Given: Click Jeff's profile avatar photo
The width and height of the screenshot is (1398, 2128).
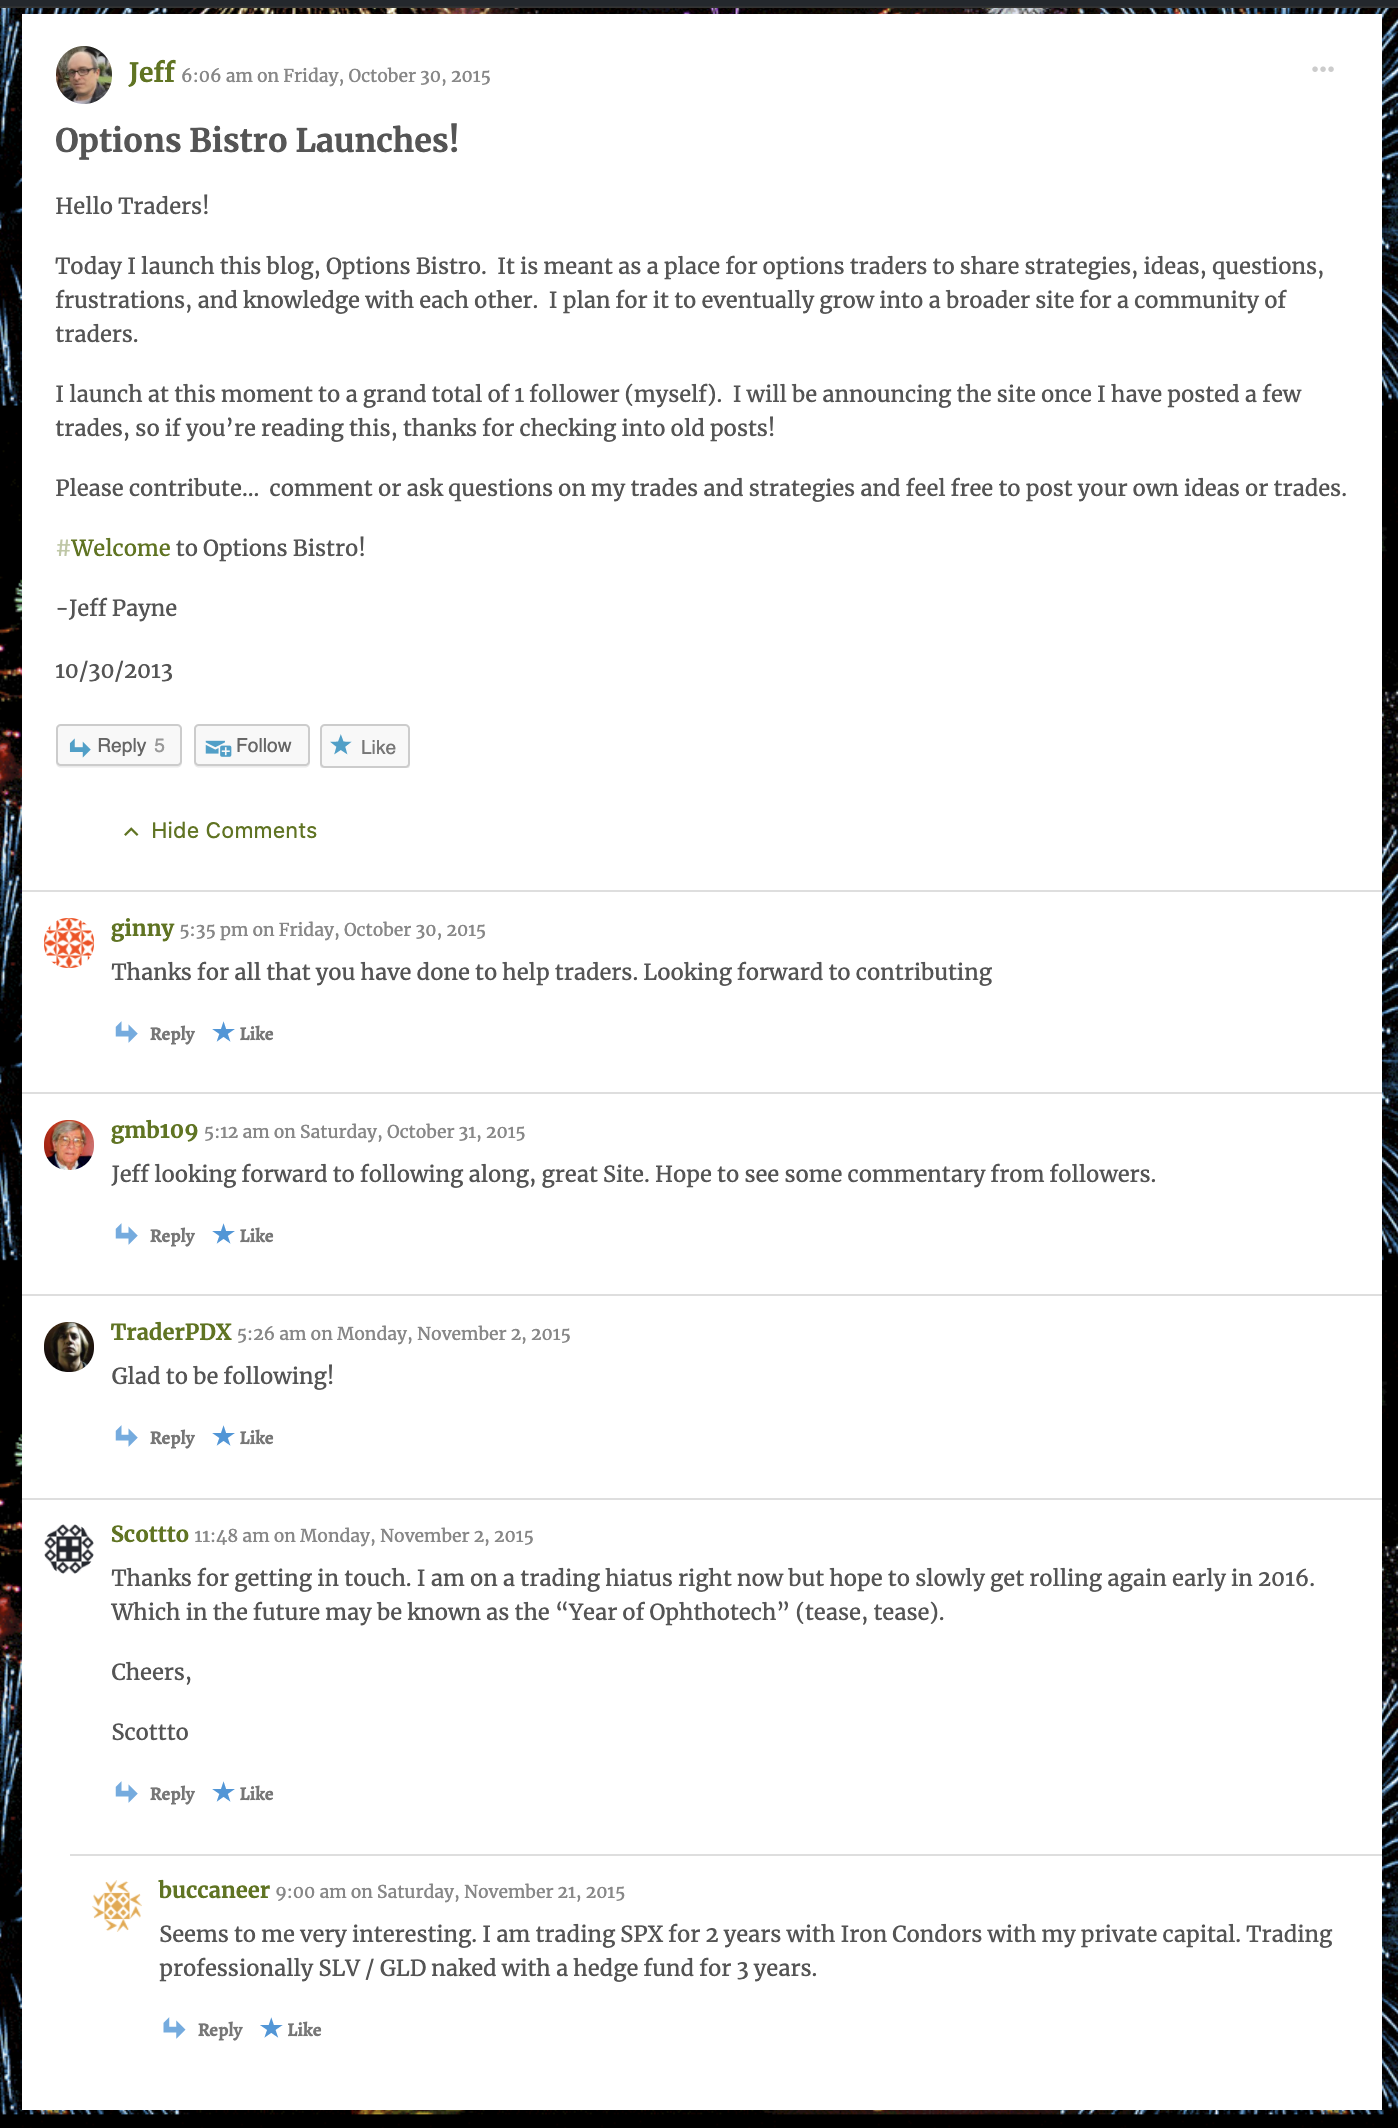Looking at the screenshot, I should tap(84, 75).
